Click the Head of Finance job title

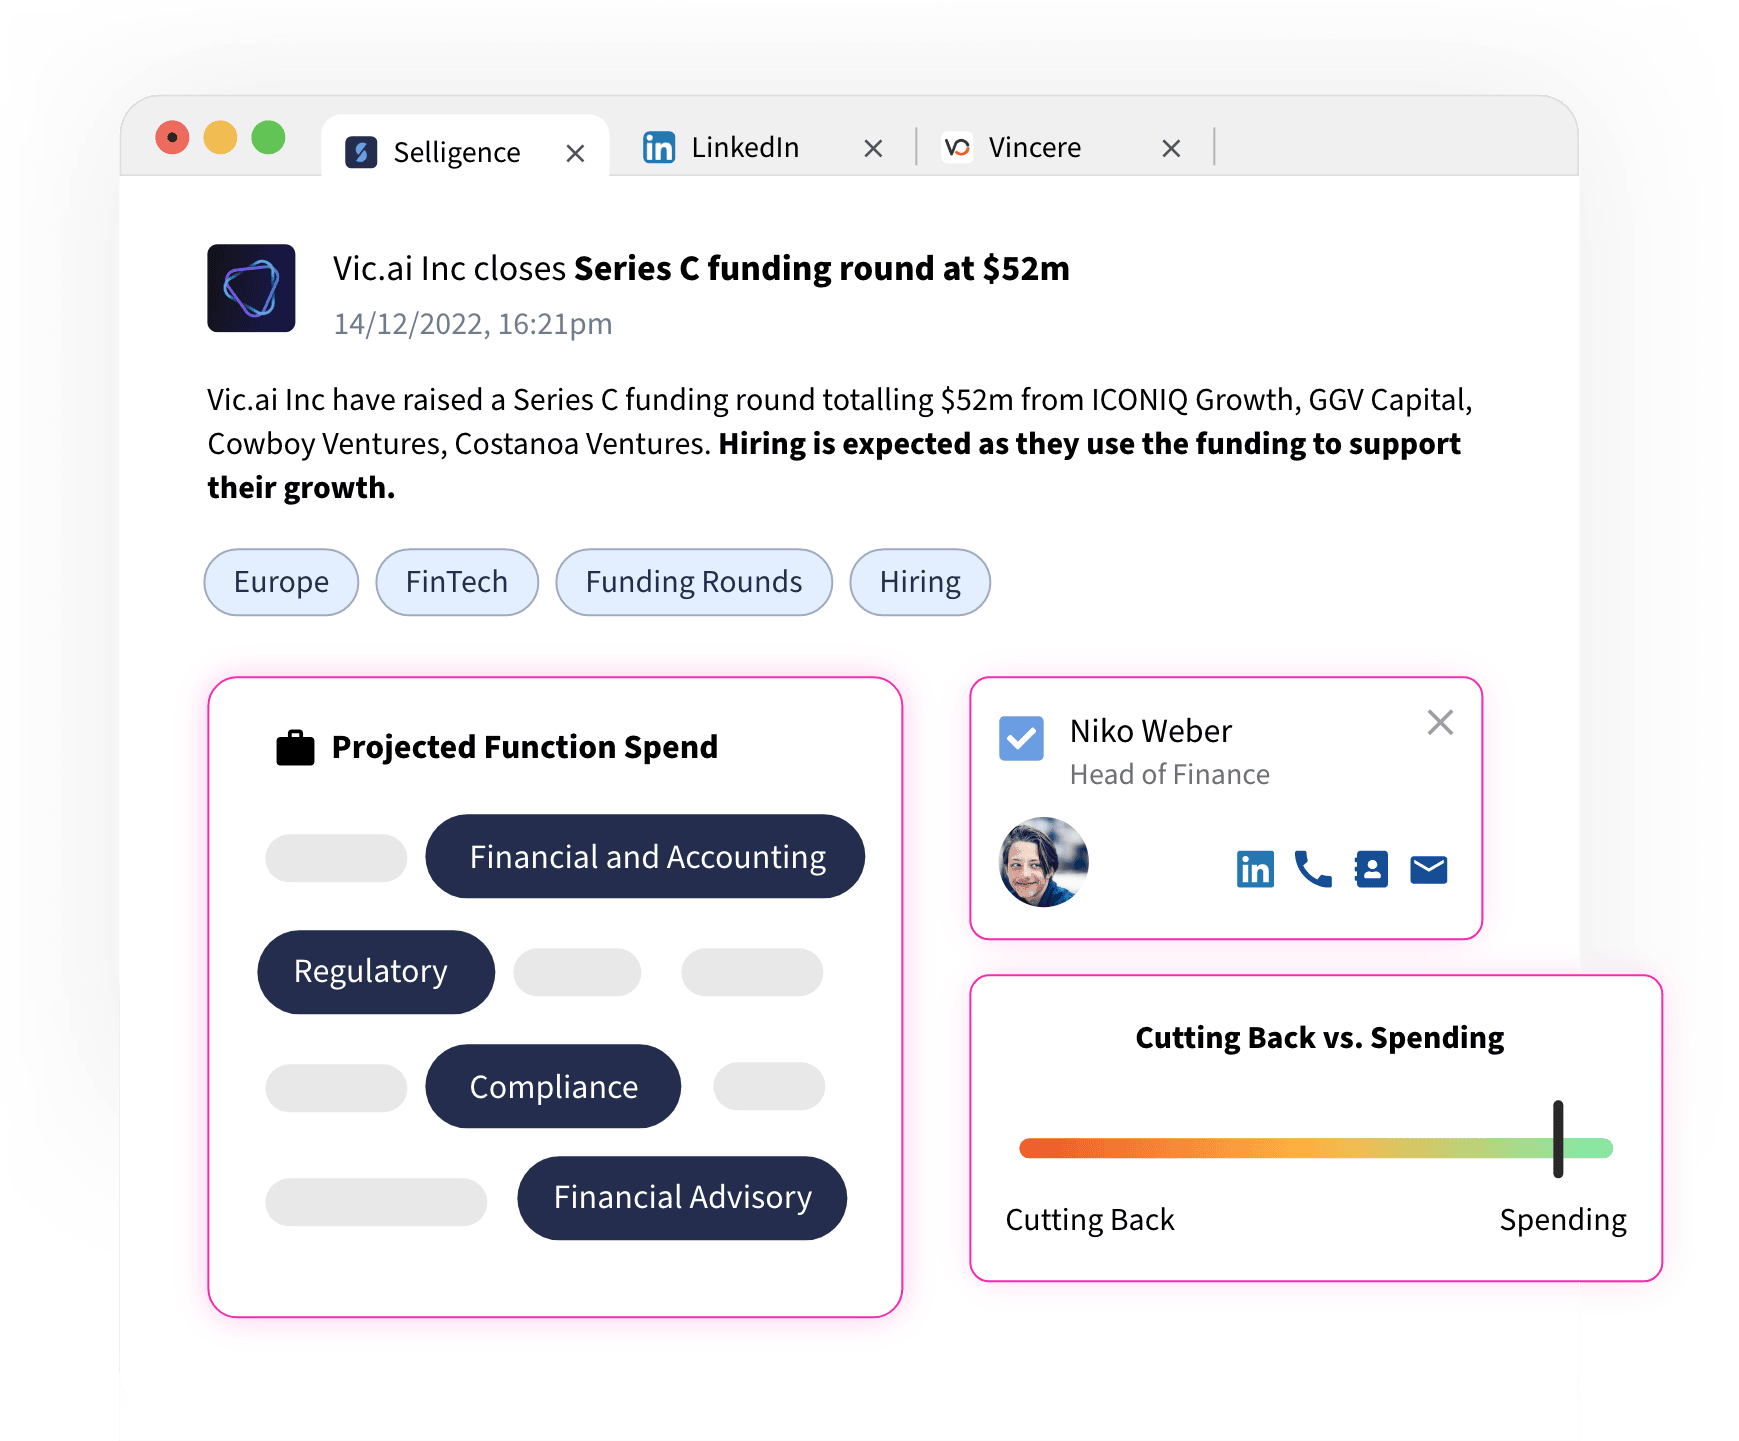(x=1169, y=775)
